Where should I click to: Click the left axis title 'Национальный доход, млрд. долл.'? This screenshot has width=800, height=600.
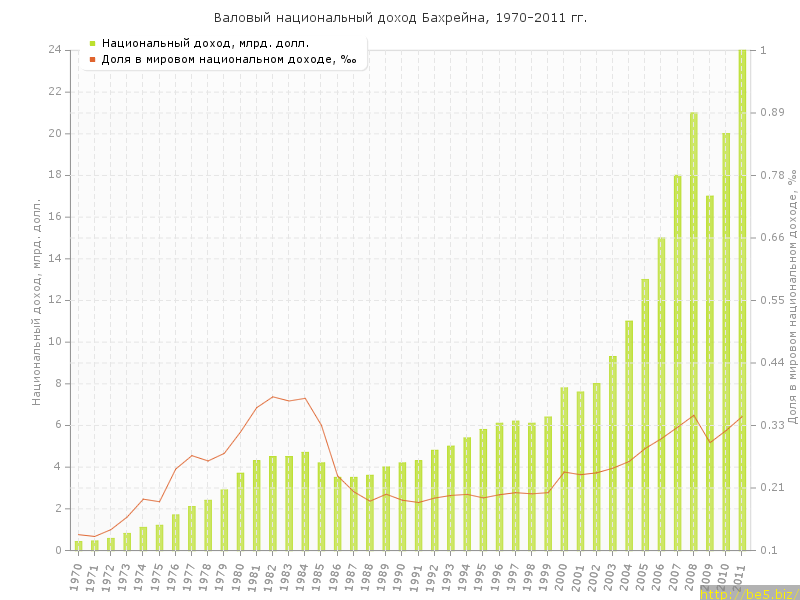coord(37,300)
